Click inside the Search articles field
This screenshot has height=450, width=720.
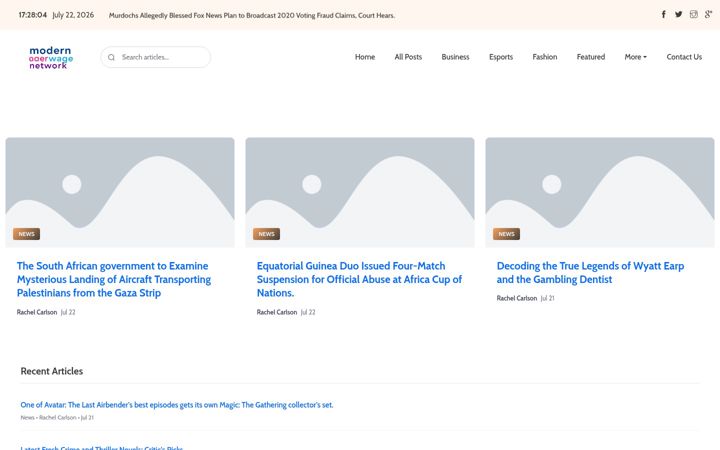tap(156, 57)
